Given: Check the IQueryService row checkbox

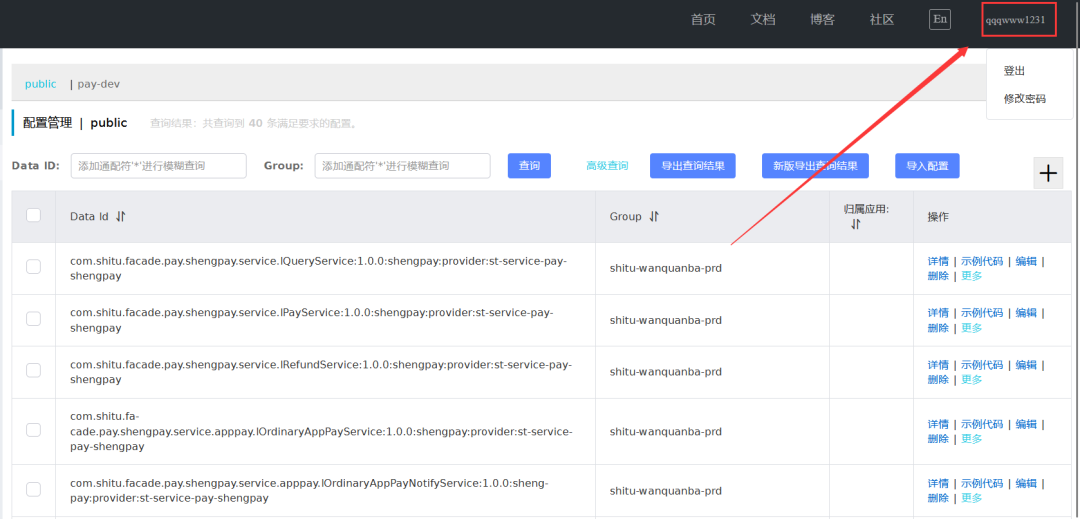Looking at the screenshot, I should 33,267.
